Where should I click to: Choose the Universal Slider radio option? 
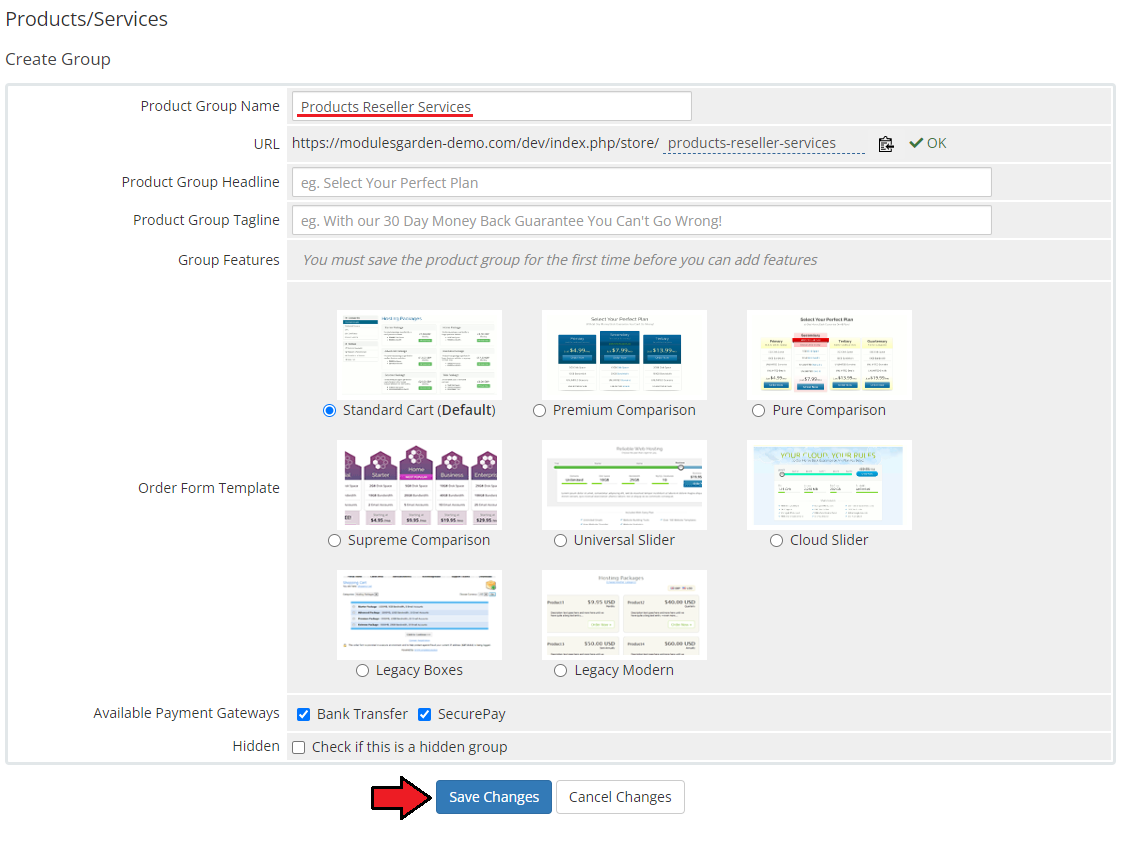point(560,540)
